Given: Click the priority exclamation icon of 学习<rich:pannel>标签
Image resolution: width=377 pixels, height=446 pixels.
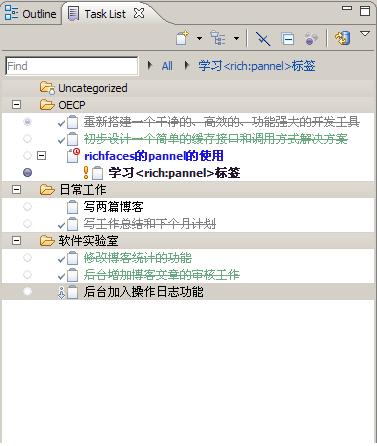Looking at the screenshot, I should (x=86, y=172).
